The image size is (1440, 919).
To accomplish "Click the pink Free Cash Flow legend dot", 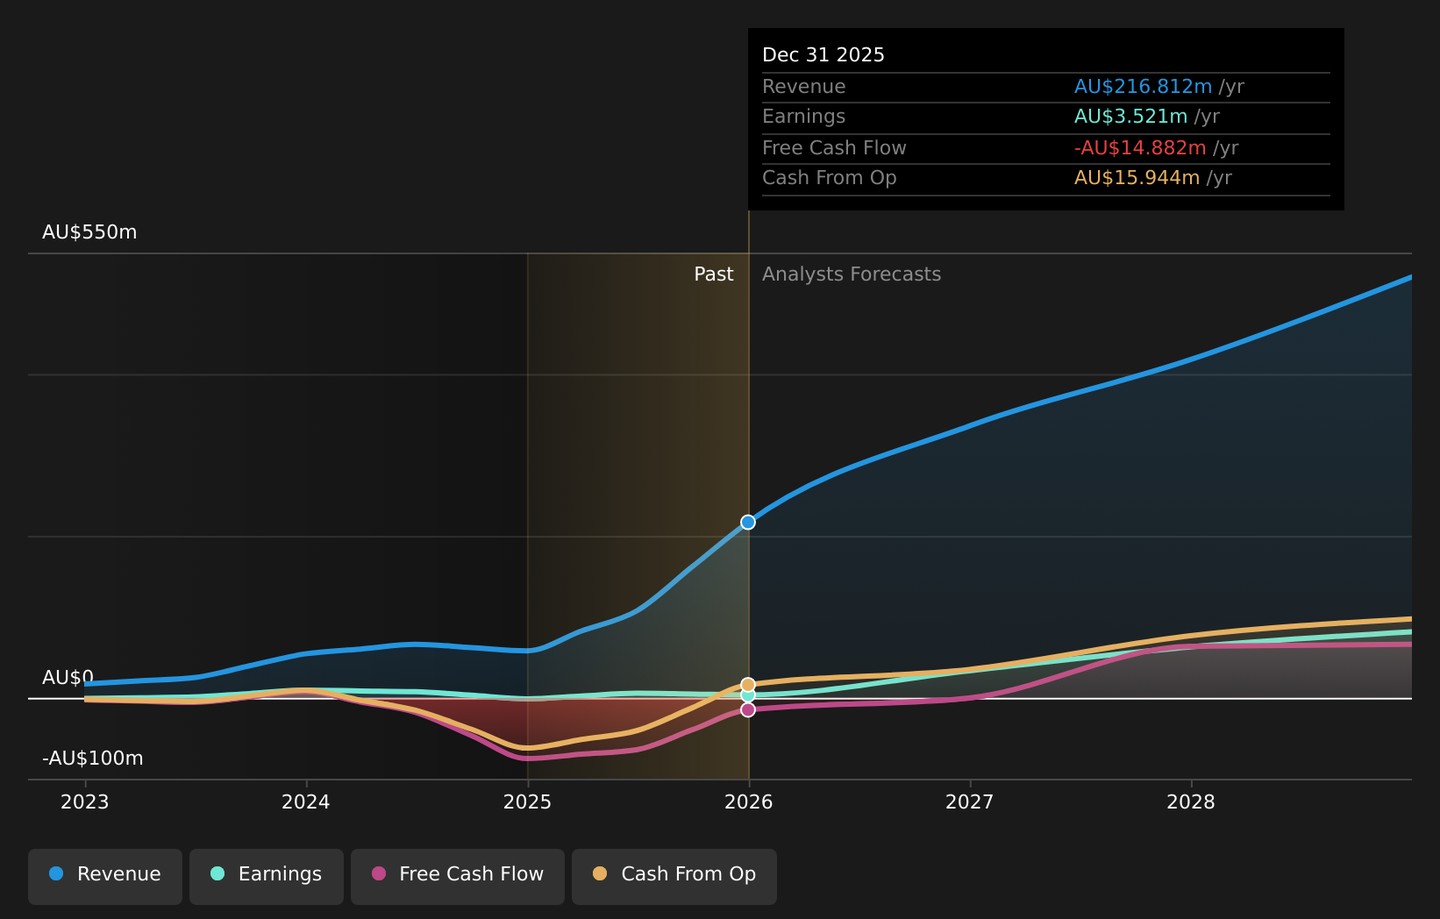I will coord(378,874).
